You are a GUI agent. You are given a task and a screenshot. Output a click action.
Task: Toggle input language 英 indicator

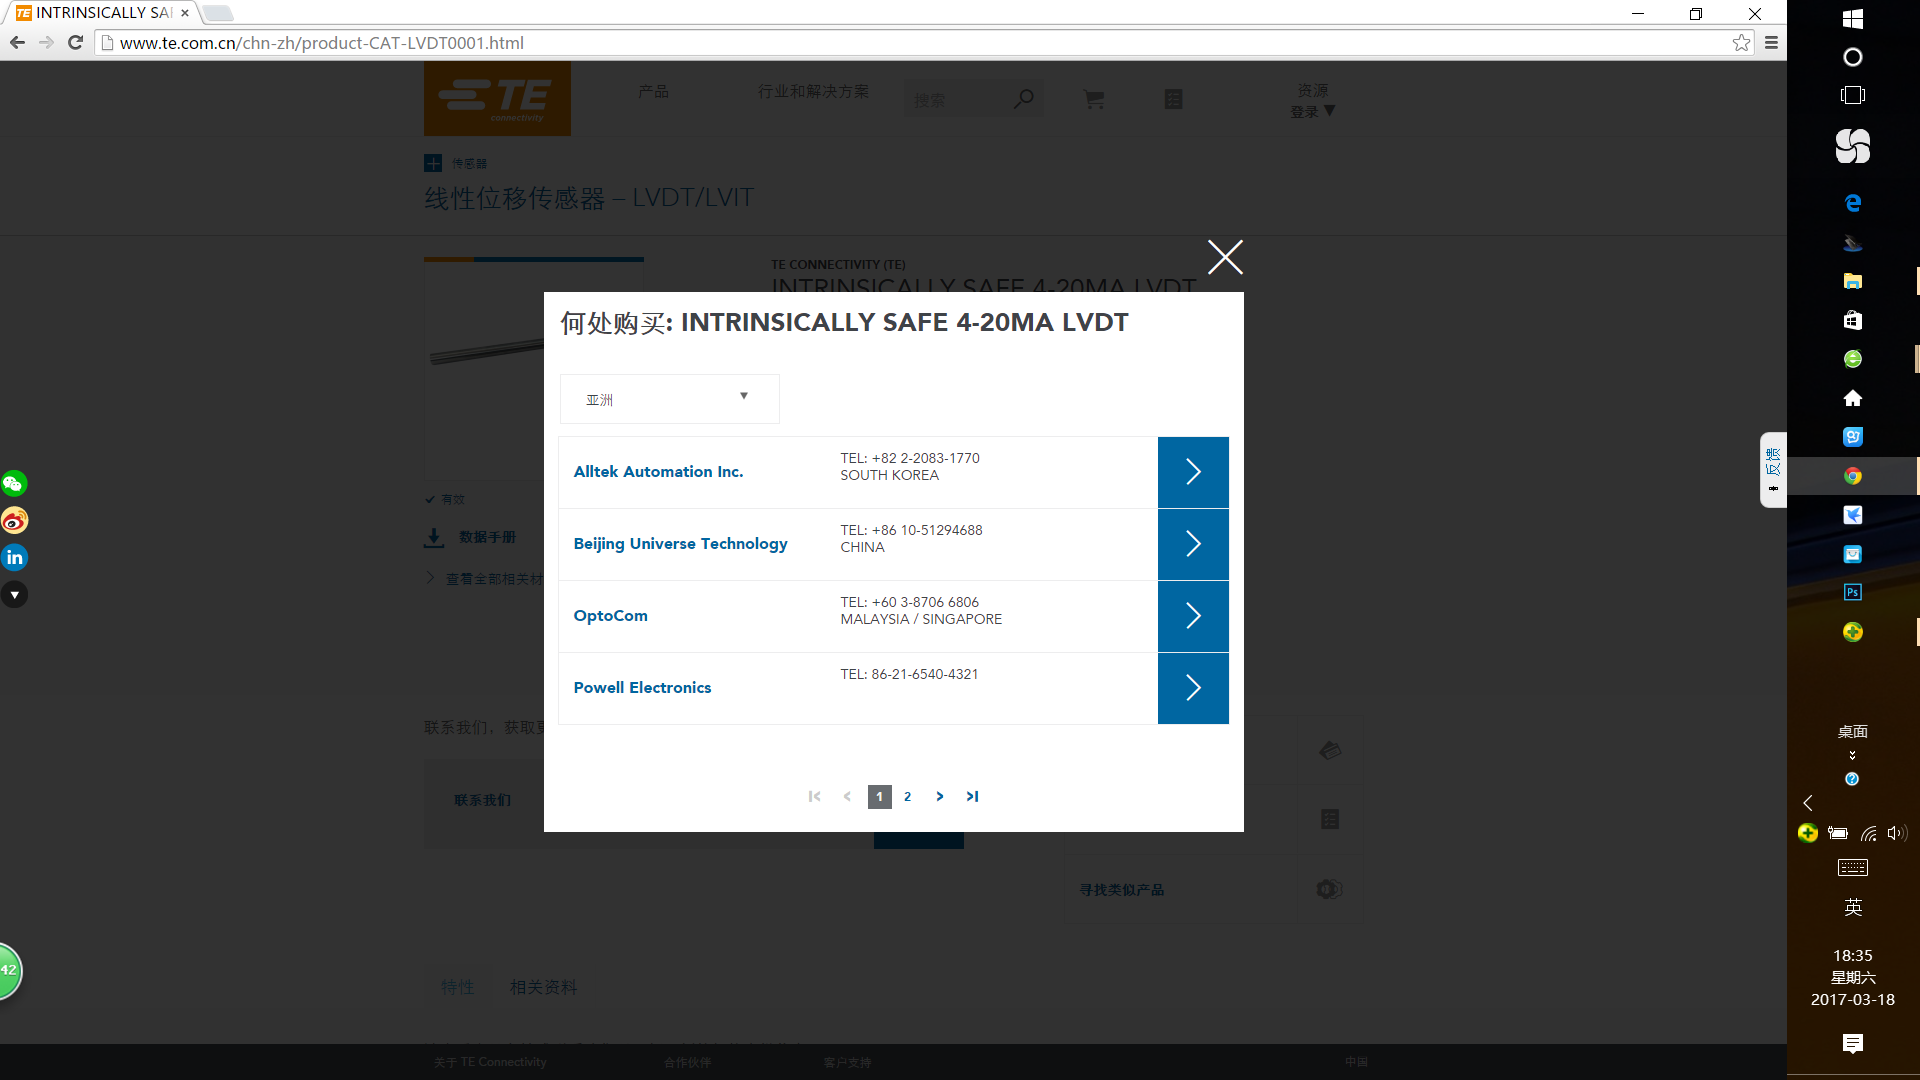(x=1852, y=907)
